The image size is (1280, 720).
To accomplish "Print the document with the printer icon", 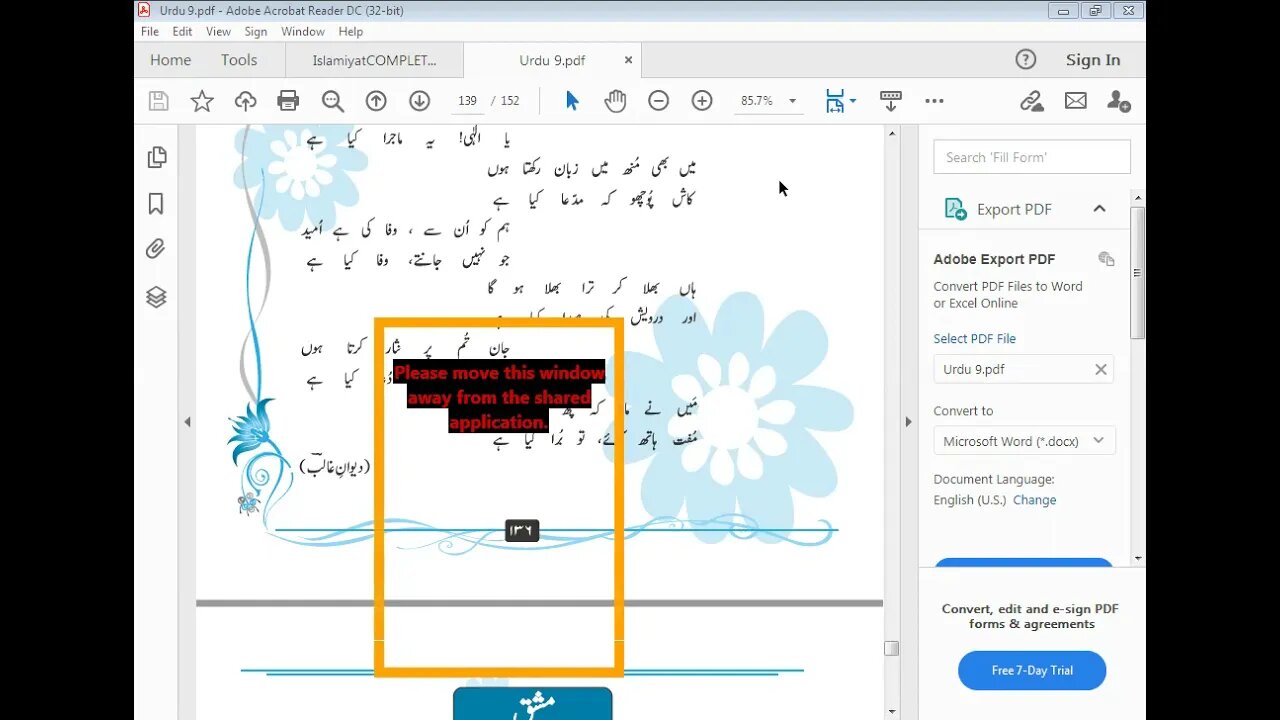I will point(288,101).
